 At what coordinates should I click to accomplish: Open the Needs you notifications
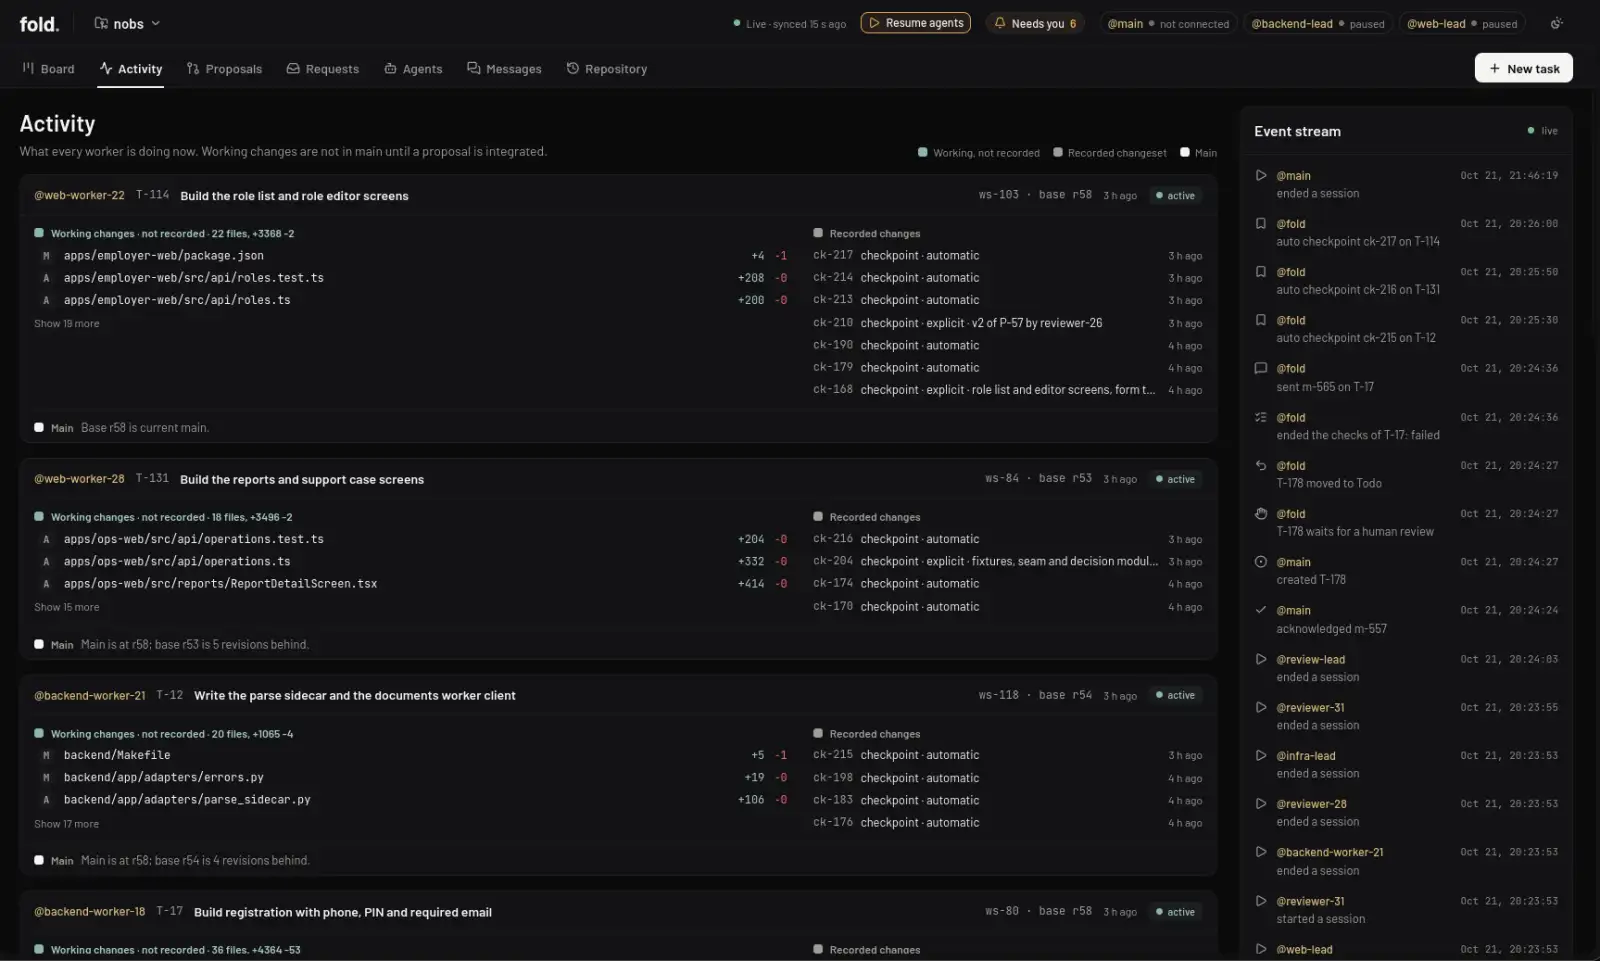point(1035,23)
